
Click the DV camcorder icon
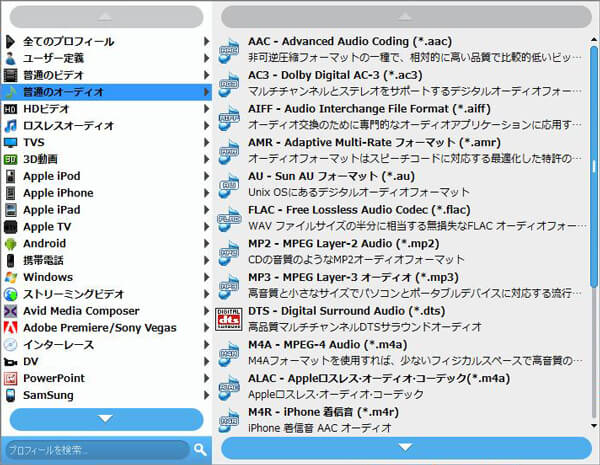[10, 362]
